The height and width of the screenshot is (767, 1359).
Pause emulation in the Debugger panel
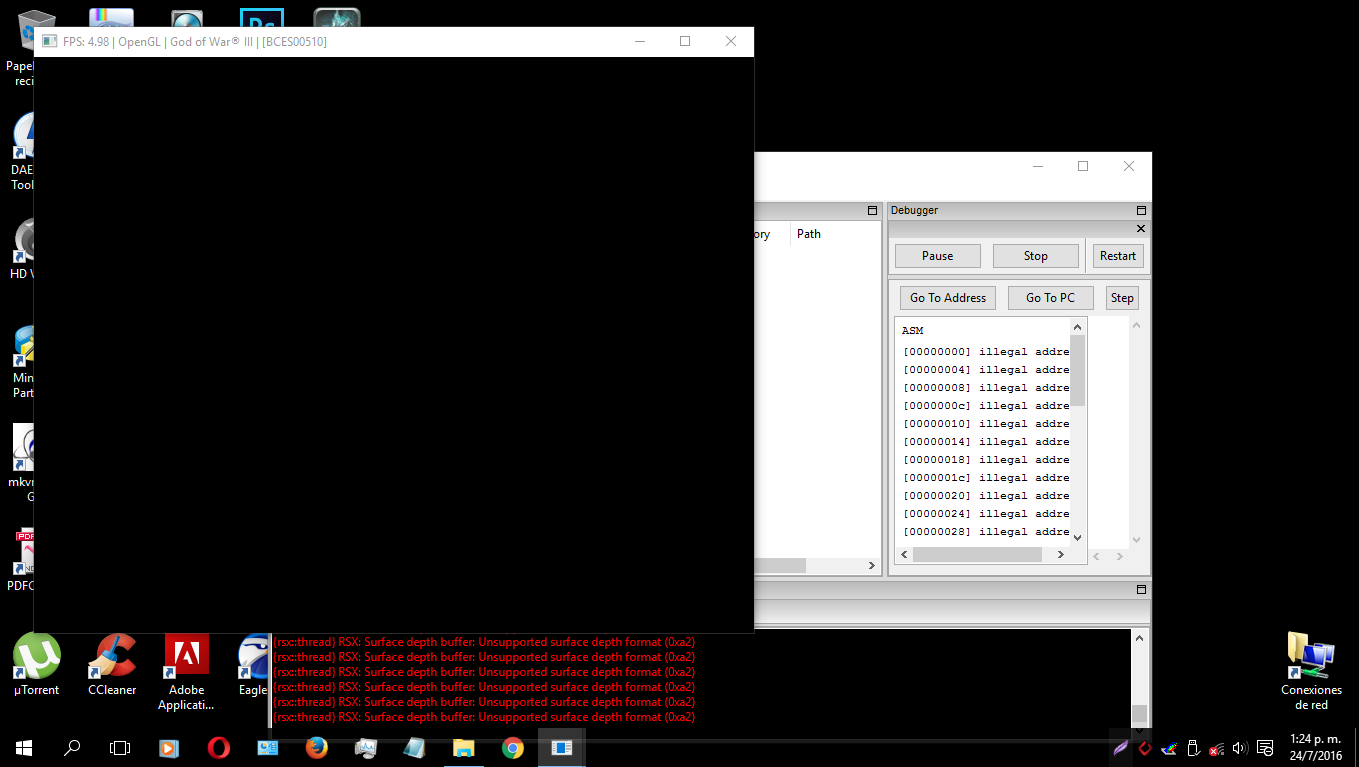tap(937, 256)
